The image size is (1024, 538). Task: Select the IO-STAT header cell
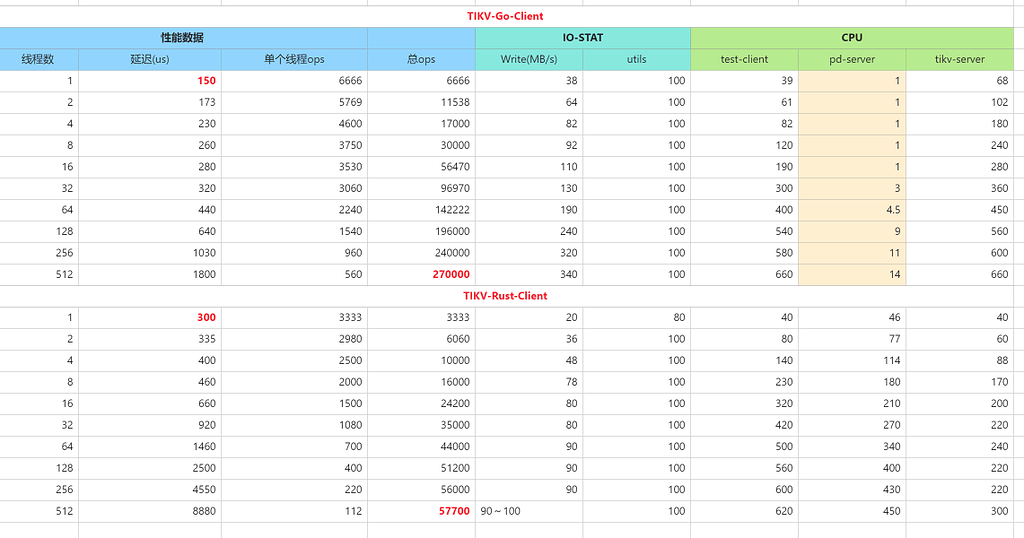pos(582,38)
